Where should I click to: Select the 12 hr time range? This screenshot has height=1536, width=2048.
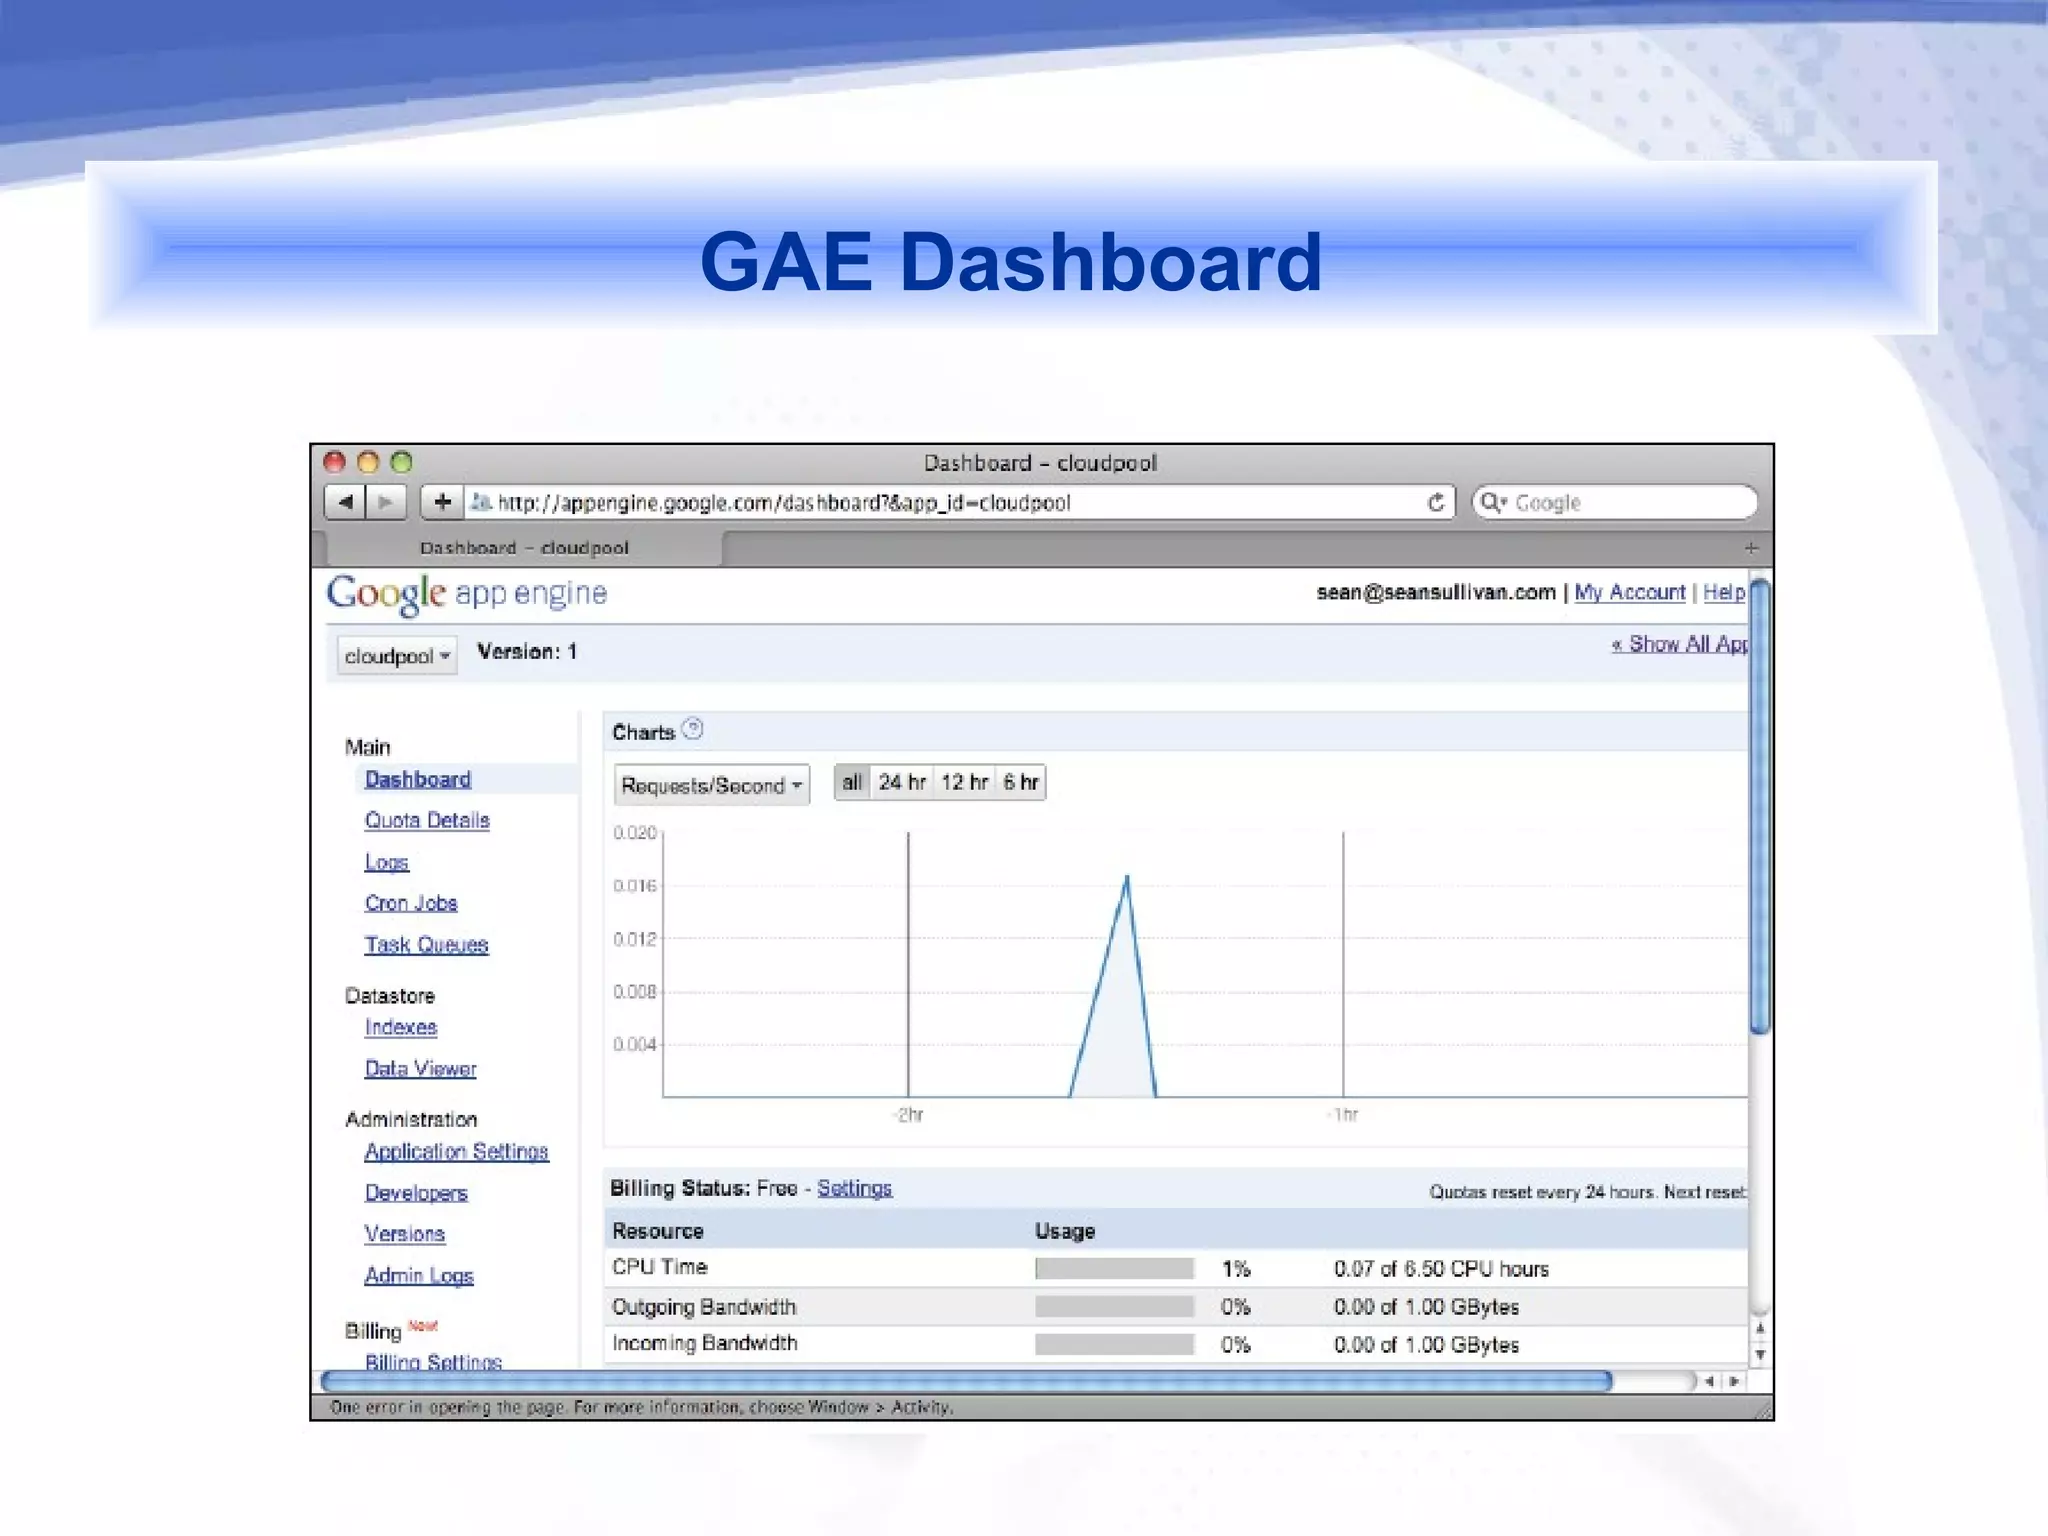(964, 782)
